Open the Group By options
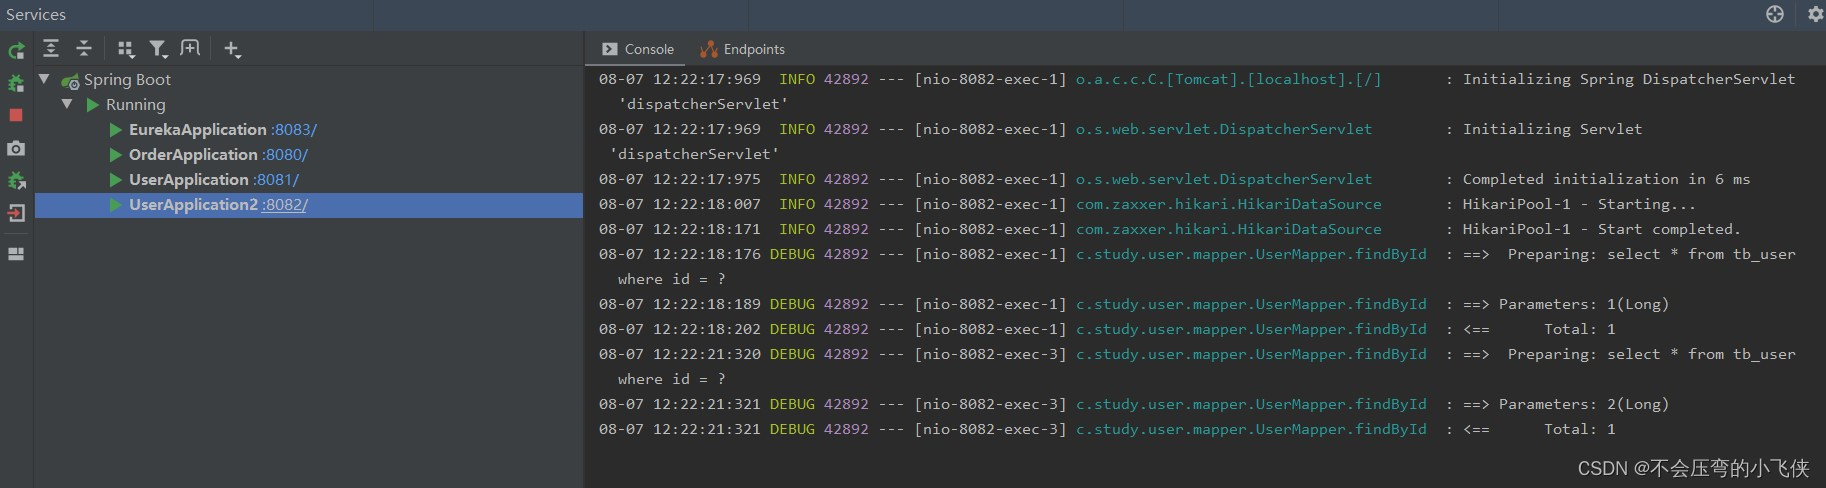Screen dimensions: 1826x488 (126, 49)
